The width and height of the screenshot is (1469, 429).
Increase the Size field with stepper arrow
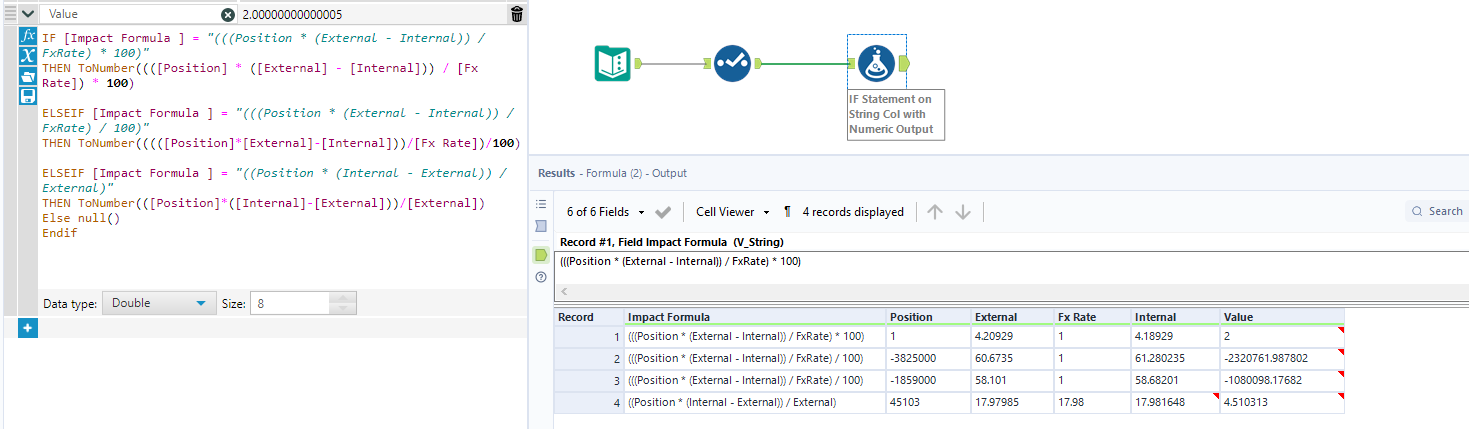click(343, 298)
